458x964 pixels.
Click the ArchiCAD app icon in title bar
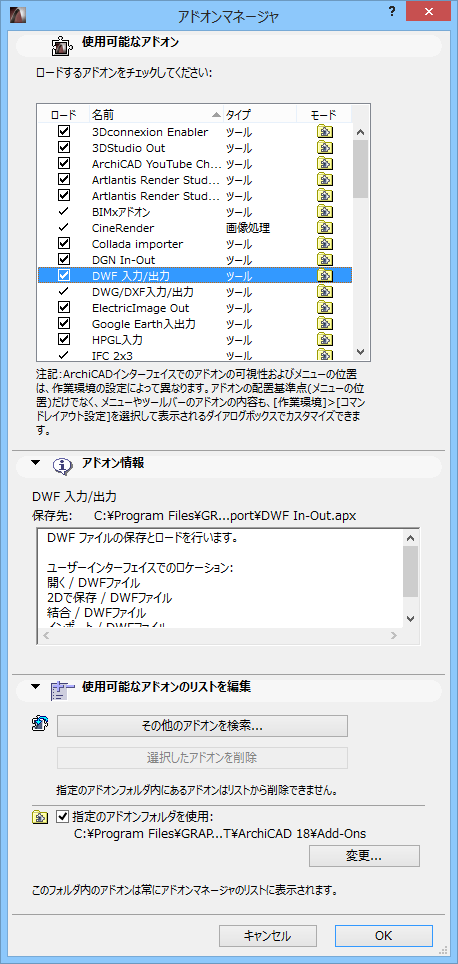(17, 15)
